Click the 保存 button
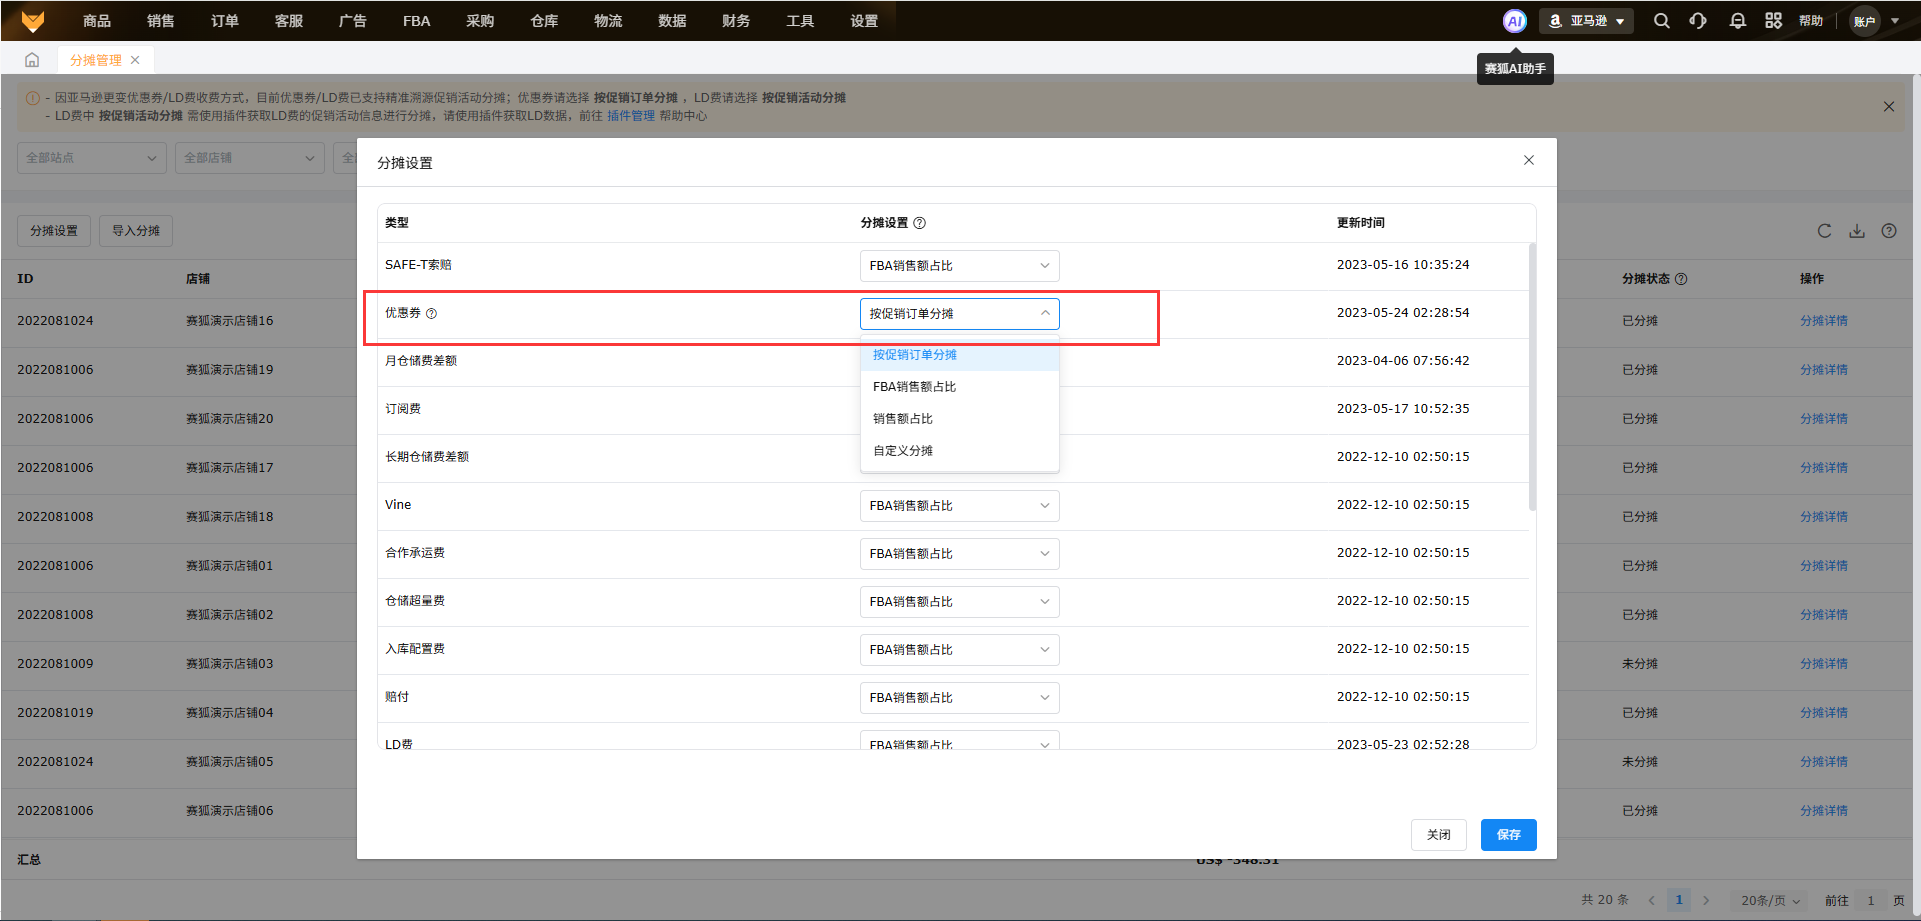 pyautogui.click(x=1509, y=835)
